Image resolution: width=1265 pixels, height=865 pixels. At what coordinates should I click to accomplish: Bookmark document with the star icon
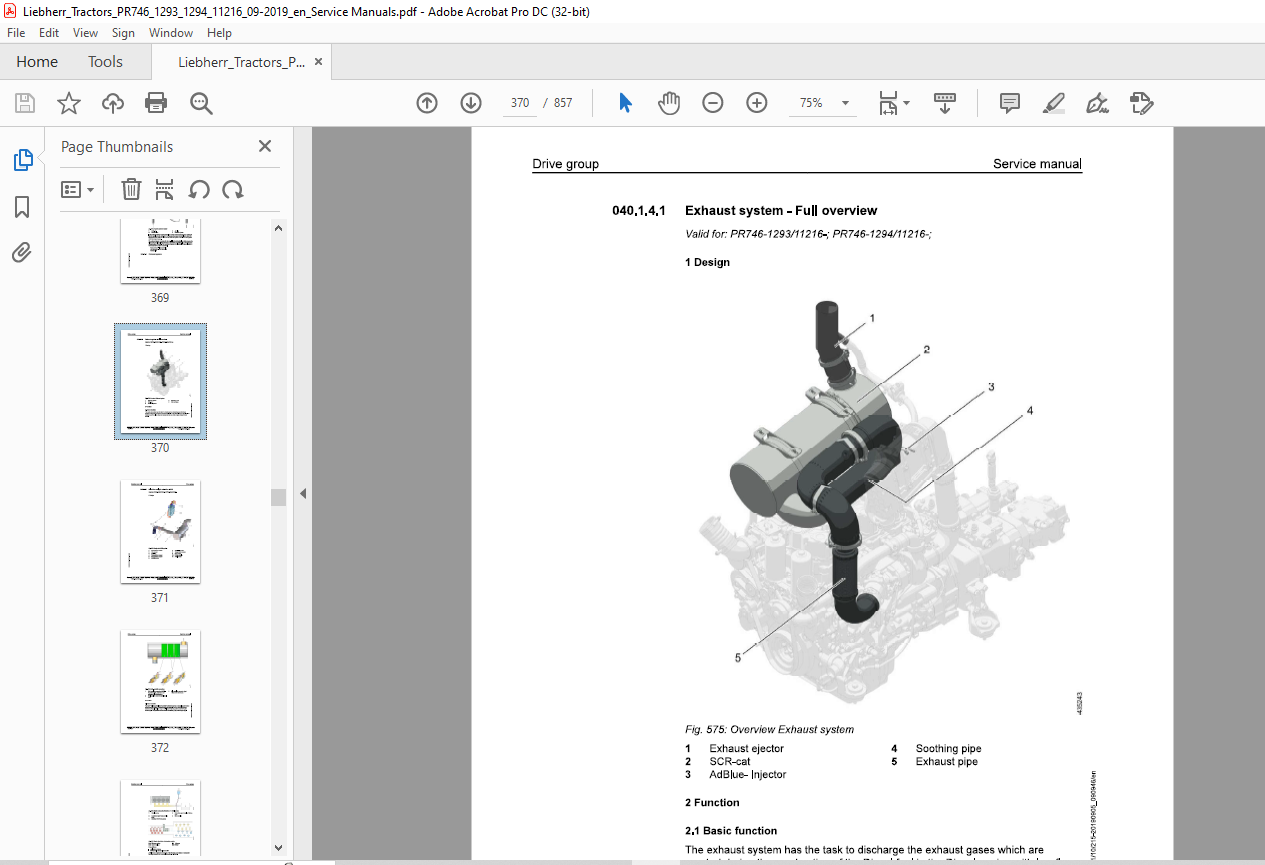click(x=69, y=102)
